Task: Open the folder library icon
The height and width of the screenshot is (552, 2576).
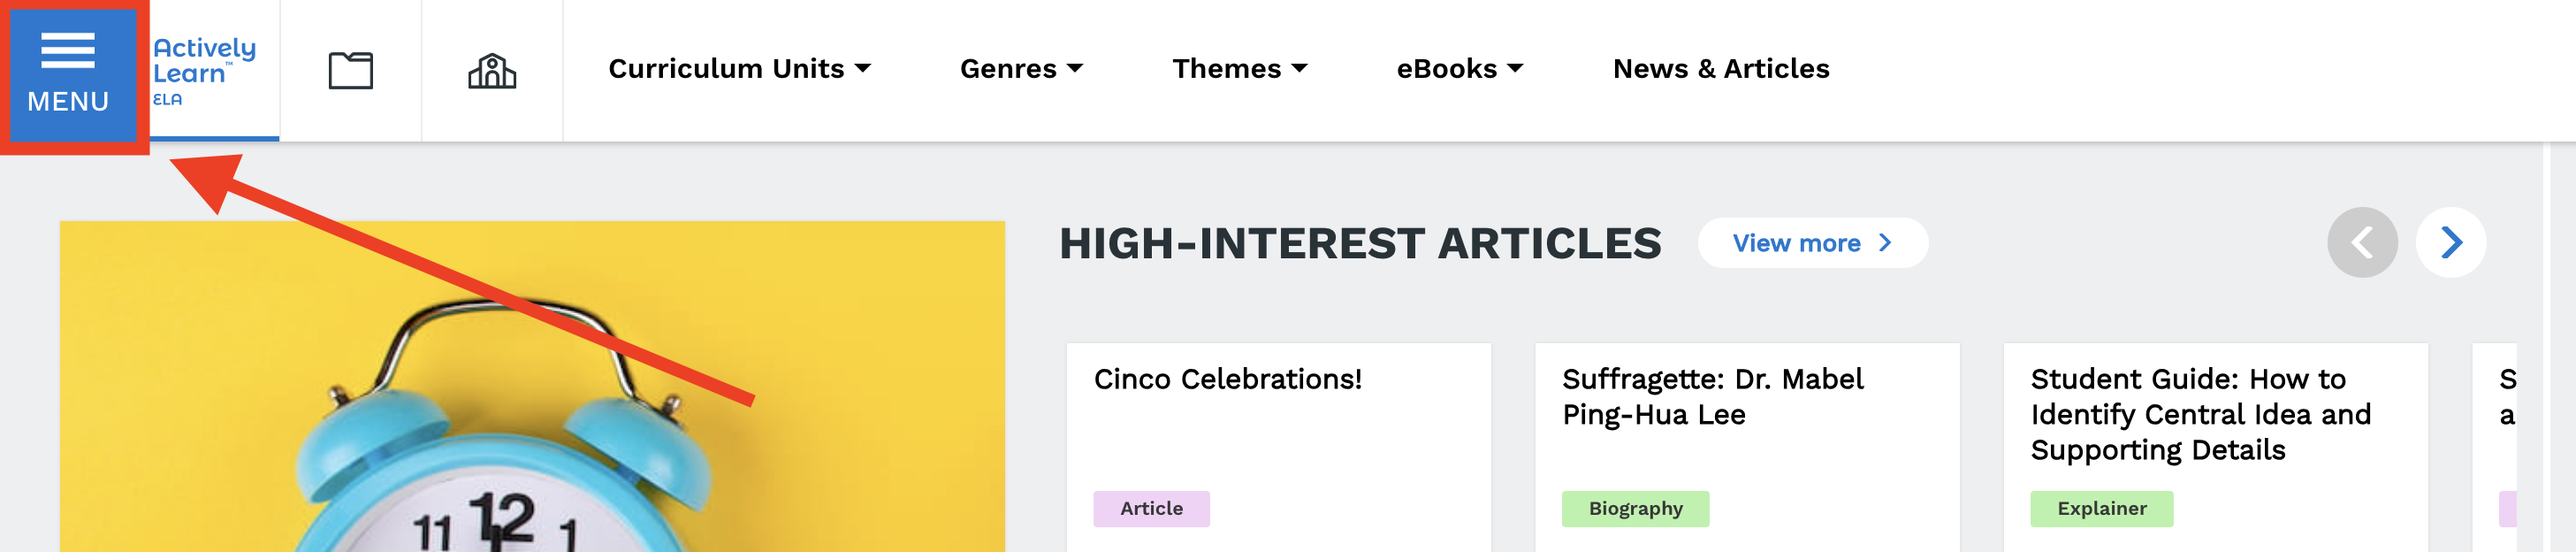Action: tap(350, 71)
